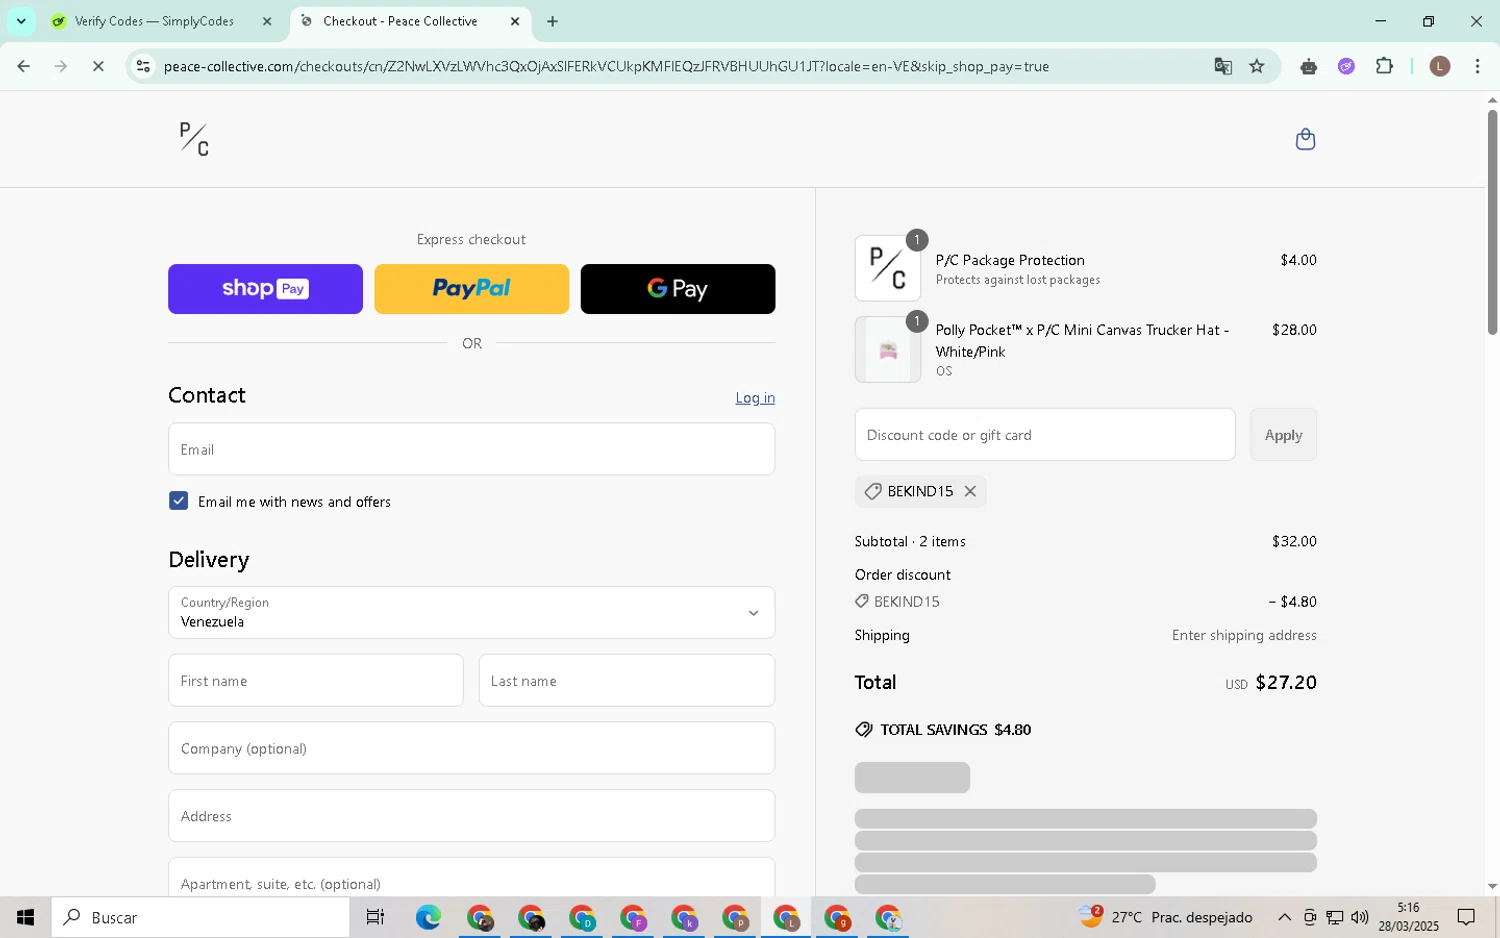Remove the BEKIND15 discount tag

click(970, 491)
